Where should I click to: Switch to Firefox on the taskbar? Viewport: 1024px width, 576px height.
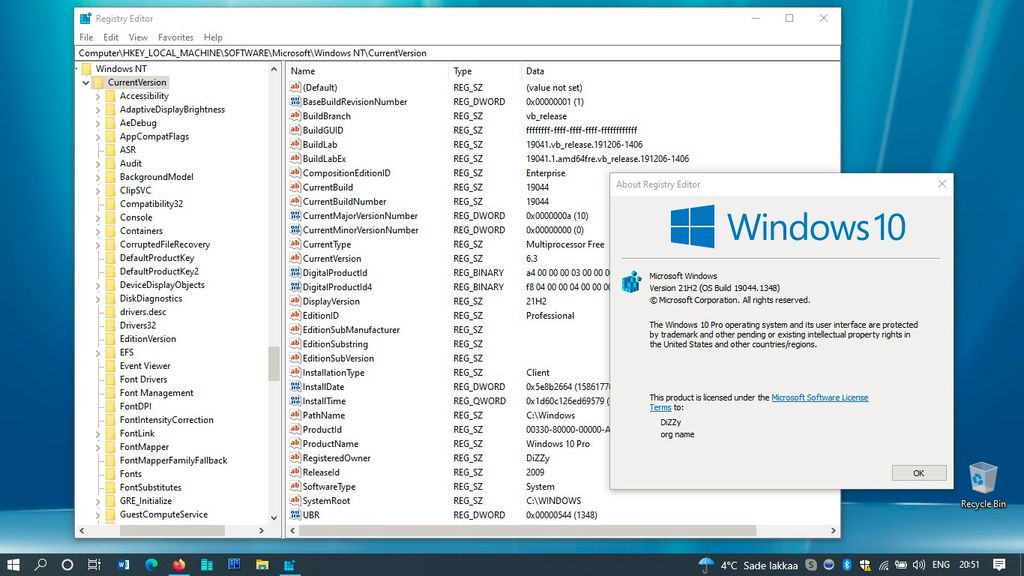[x=179, y=564]
